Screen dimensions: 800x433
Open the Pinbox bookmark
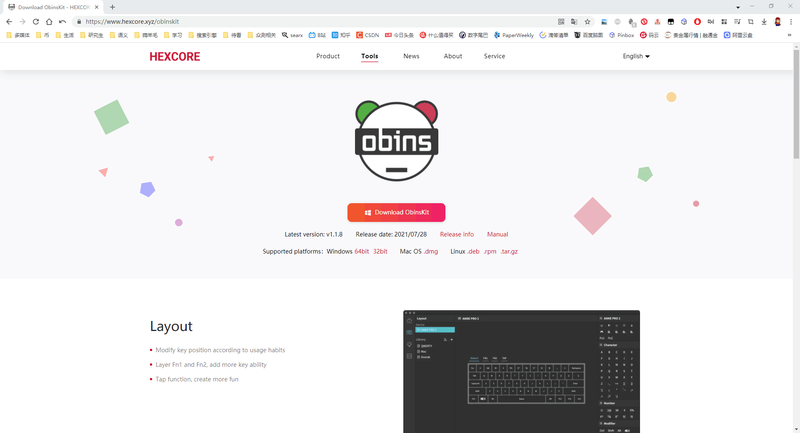click(621, 35)
